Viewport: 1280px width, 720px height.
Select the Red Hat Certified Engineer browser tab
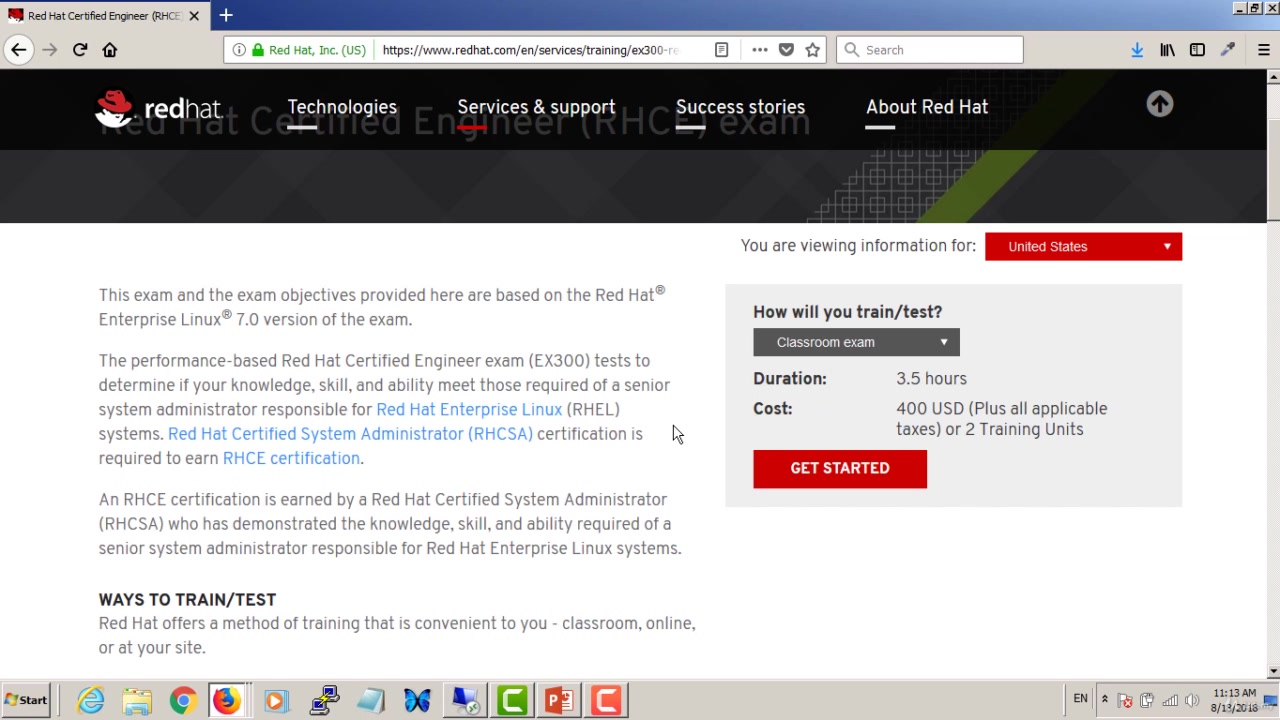point(103,15)
